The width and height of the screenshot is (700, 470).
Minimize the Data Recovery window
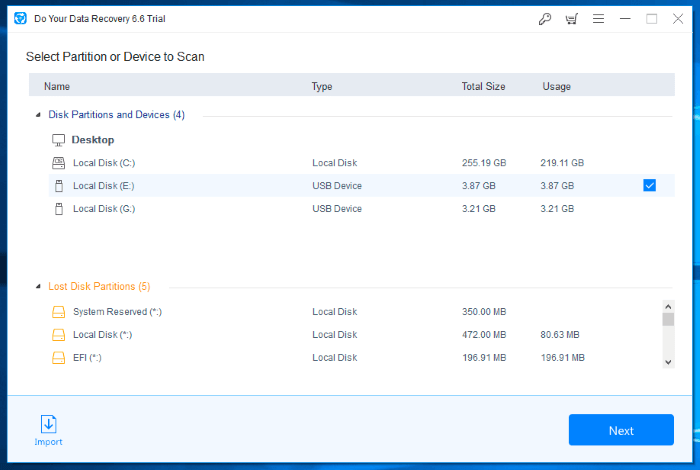[625, 19]
